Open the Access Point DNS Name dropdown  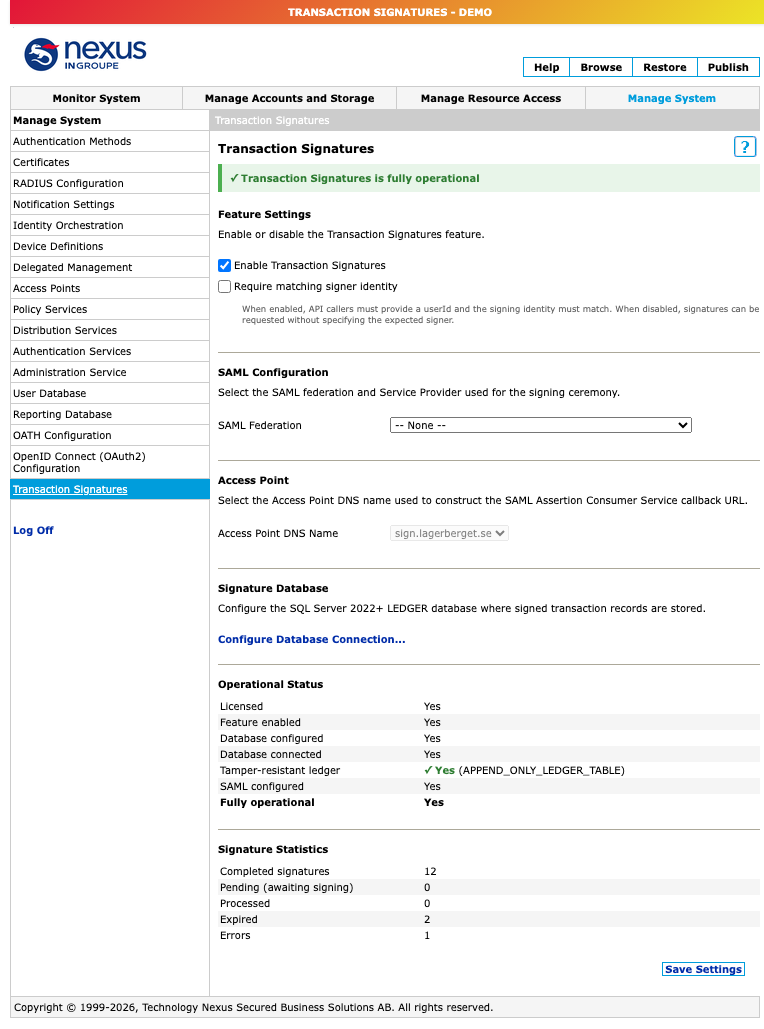(x=449, y=534)
